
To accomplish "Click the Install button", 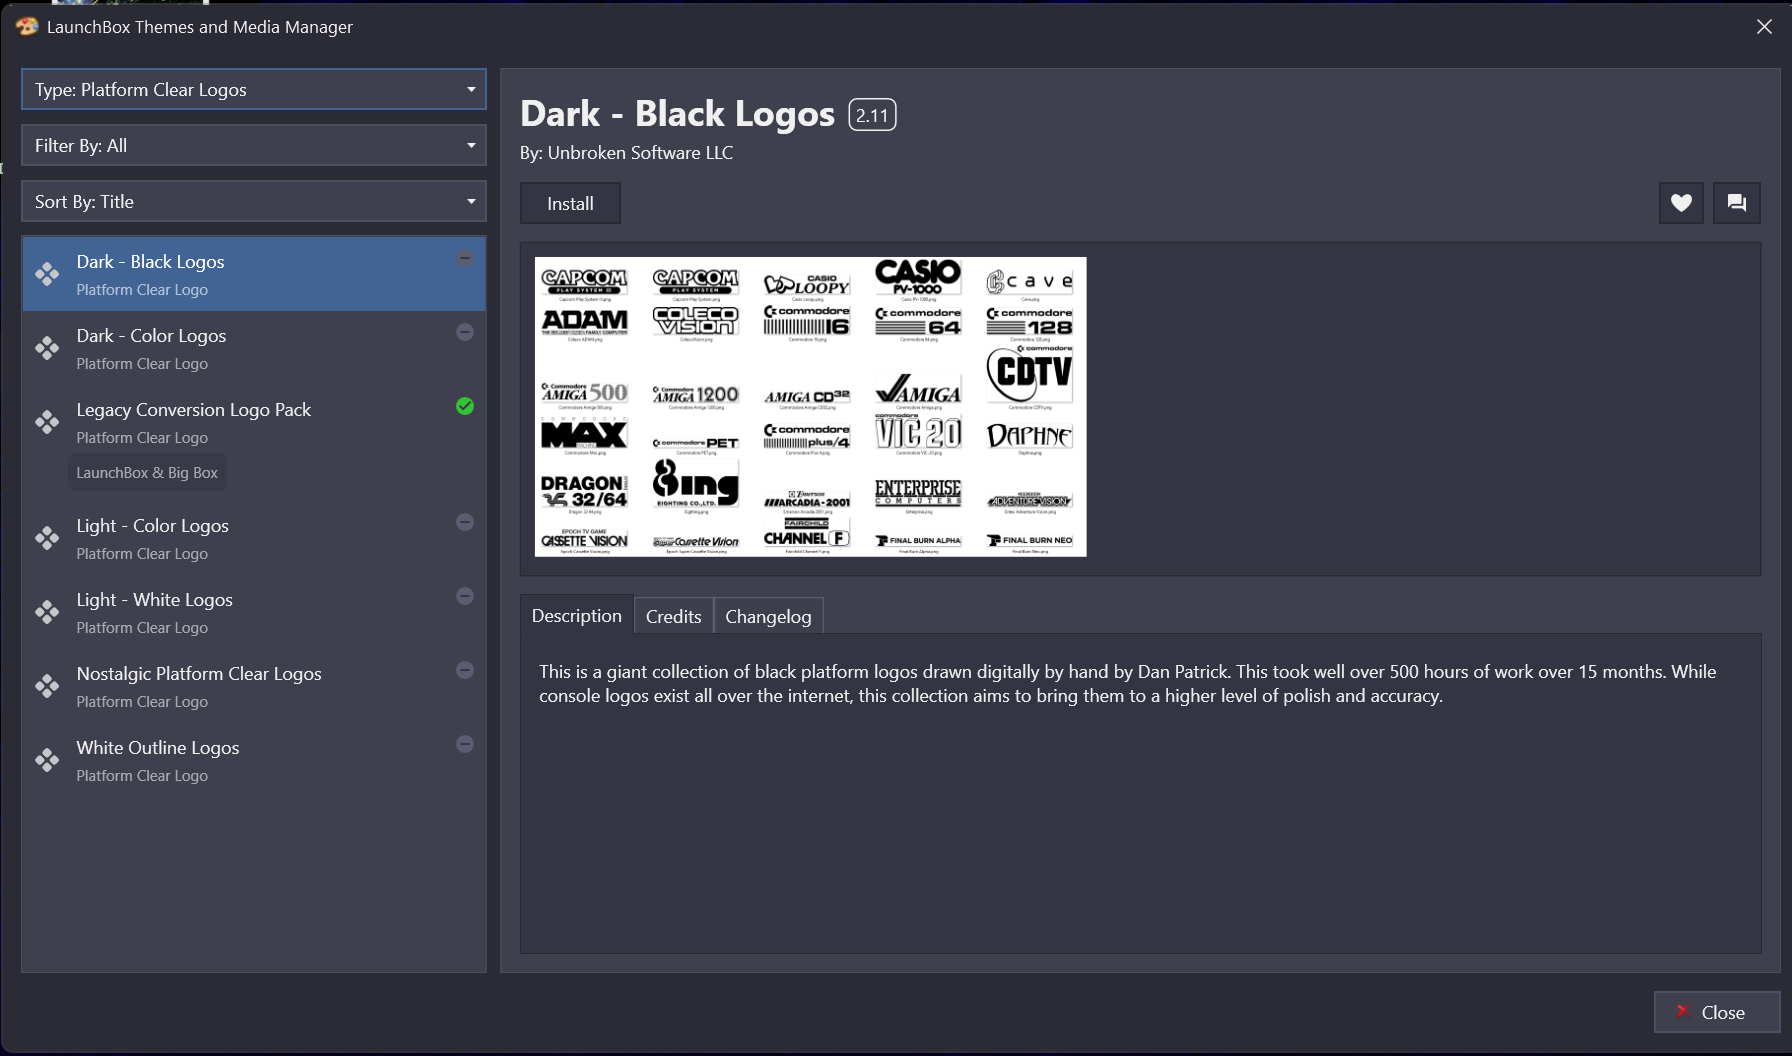I will pyautogui.click(x=570, y=203).
